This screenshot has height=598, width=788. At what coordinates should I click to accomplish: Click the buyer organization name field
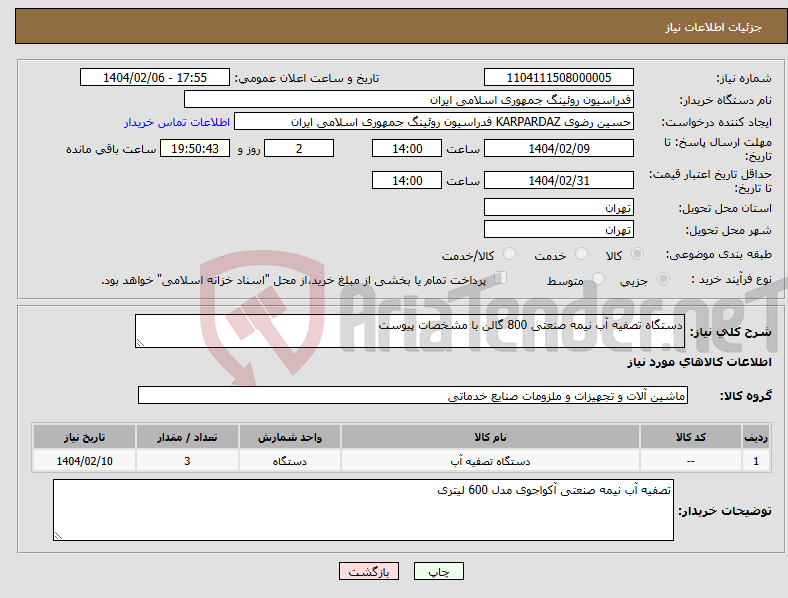(x=409, y=99)
